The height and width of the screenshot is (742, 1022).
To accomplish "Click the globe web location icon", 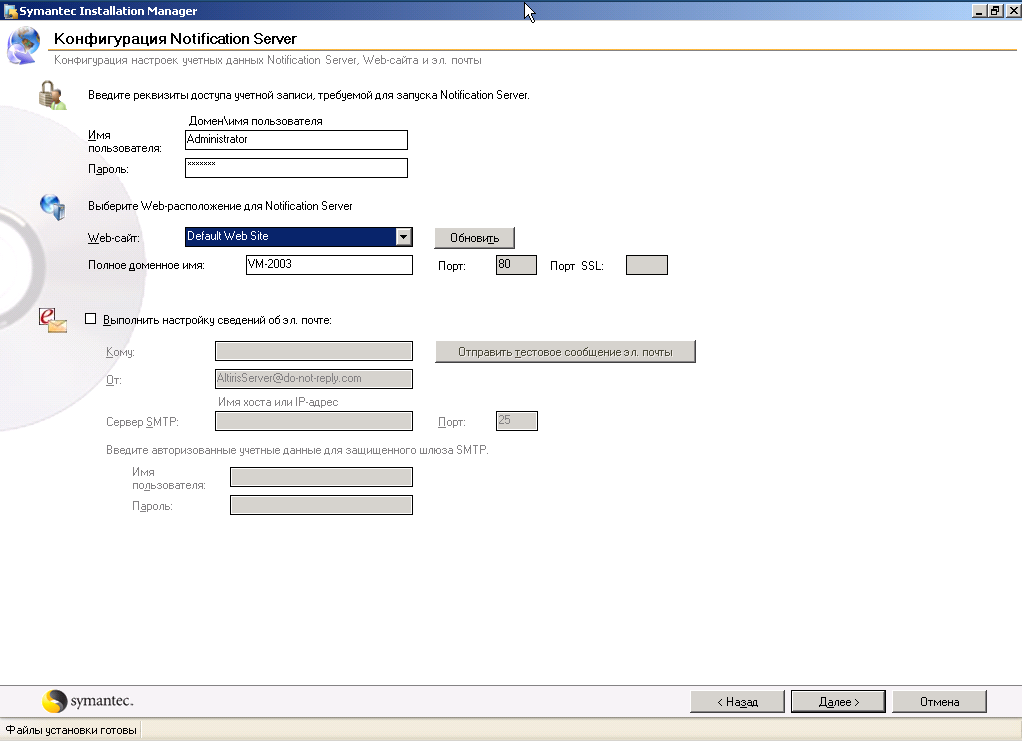I will click(x=52, y=207).
